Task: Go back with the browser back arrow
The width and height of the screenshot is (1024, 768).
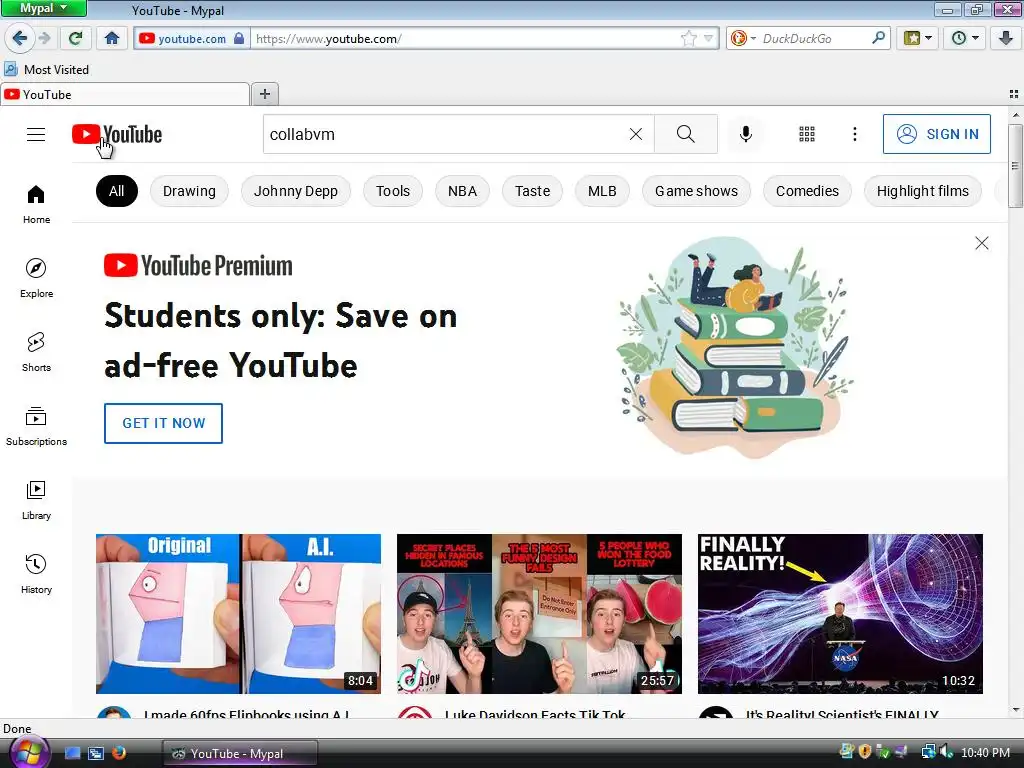Action: coord(20,38)
